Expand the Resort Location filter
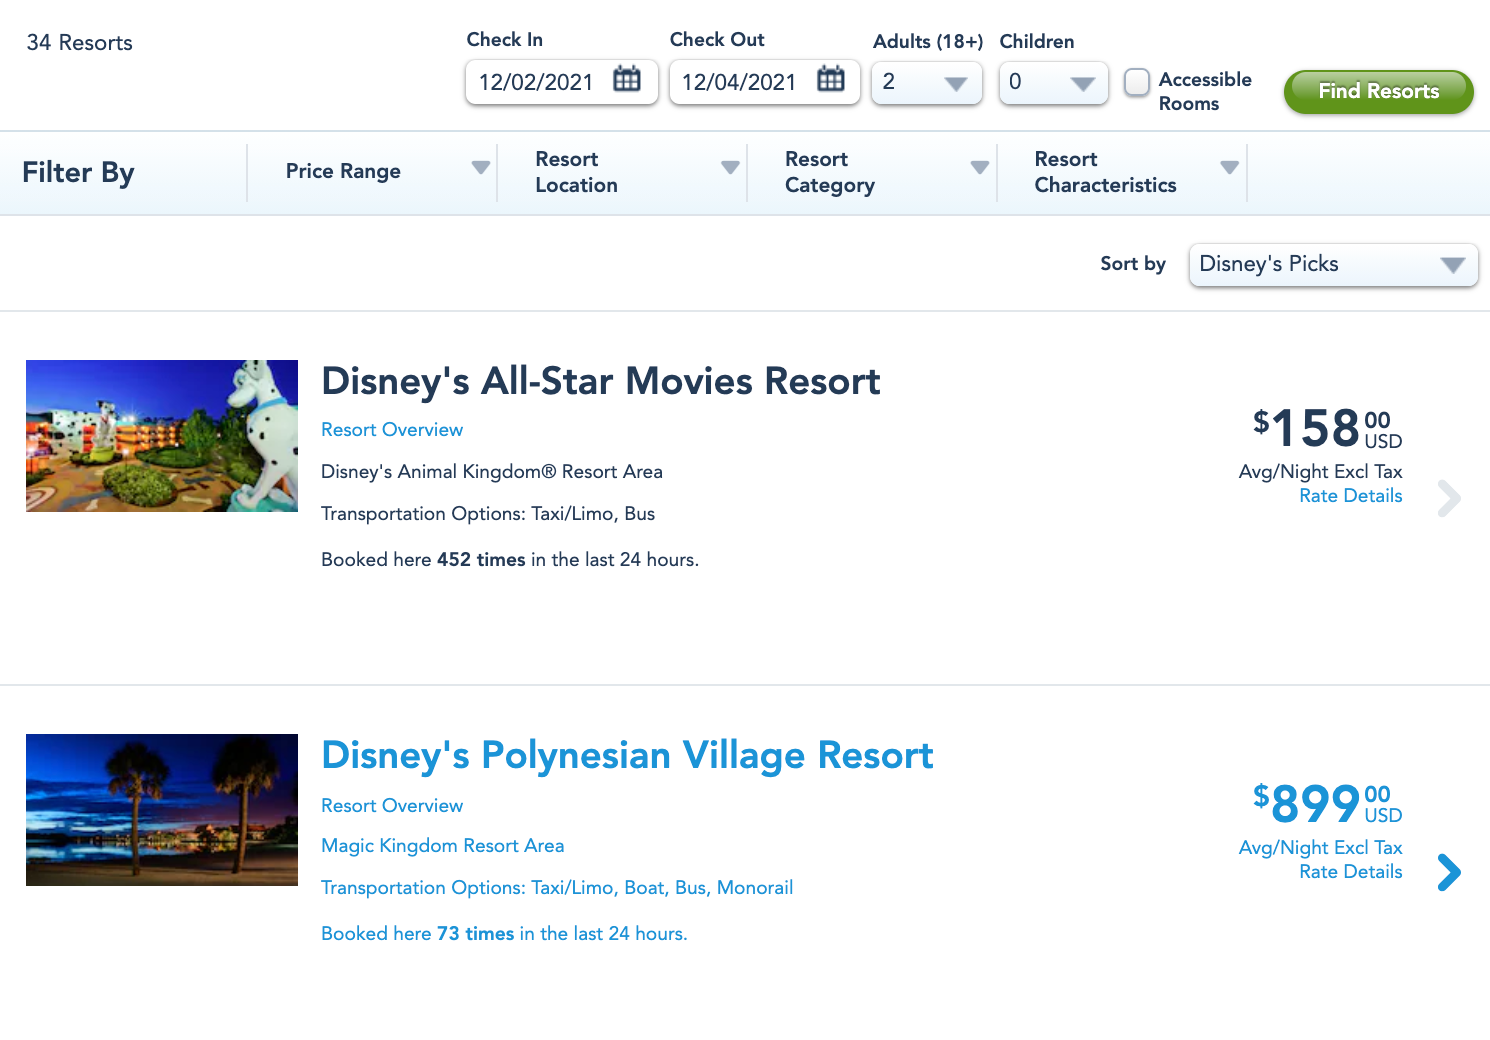The image size is (1490, 1040). click(622, 172)
